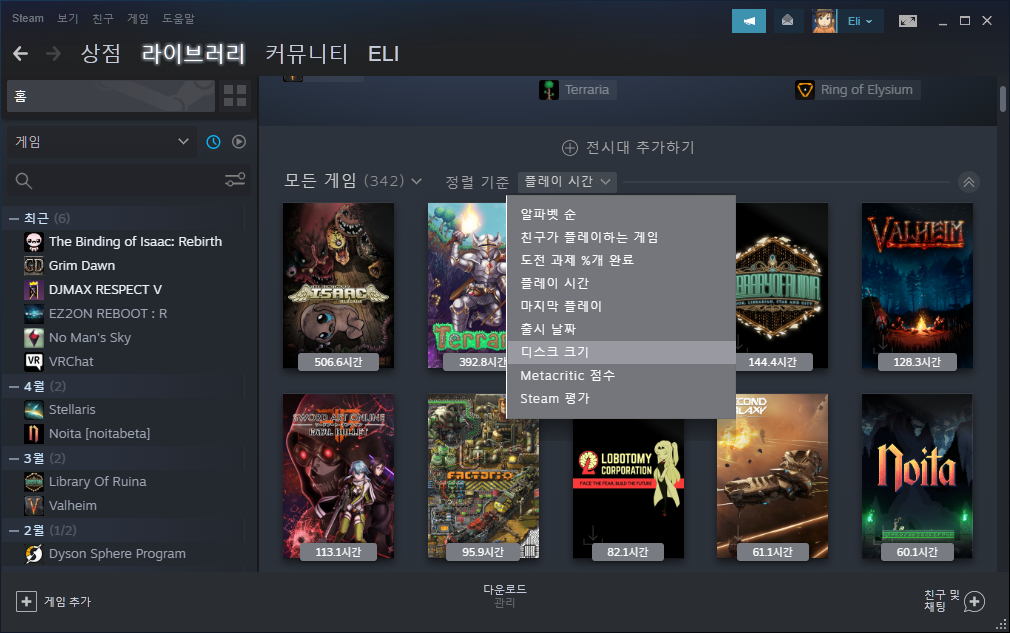Collapse the 최근 (6) category
The image size is (1010, 633).
click(14, 218)
